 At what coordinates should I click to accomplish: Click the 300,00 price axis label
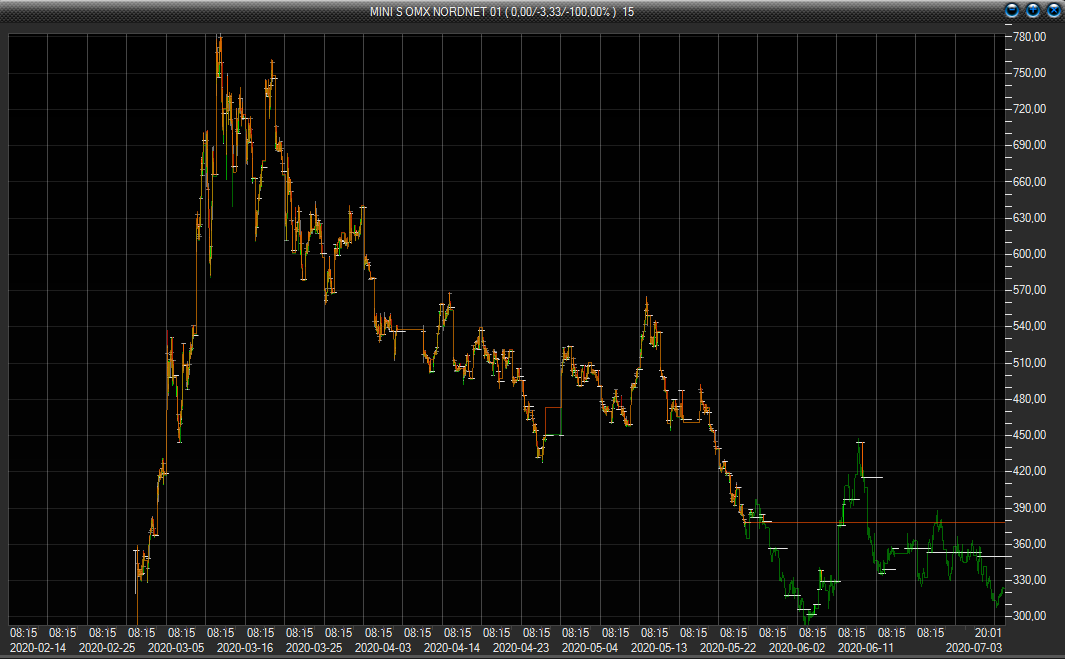(1029, 616)
